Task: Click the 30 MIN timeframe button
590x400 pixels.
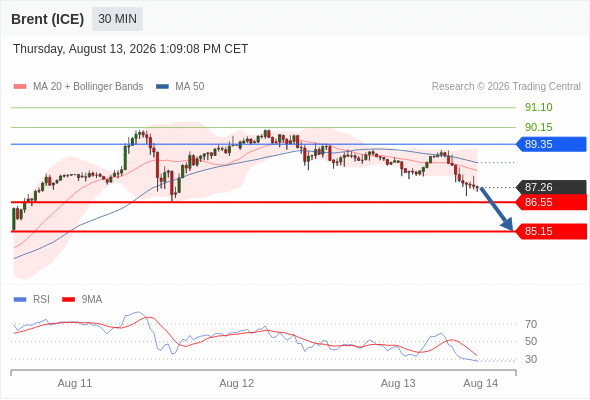Action: (x=117, y=19)
